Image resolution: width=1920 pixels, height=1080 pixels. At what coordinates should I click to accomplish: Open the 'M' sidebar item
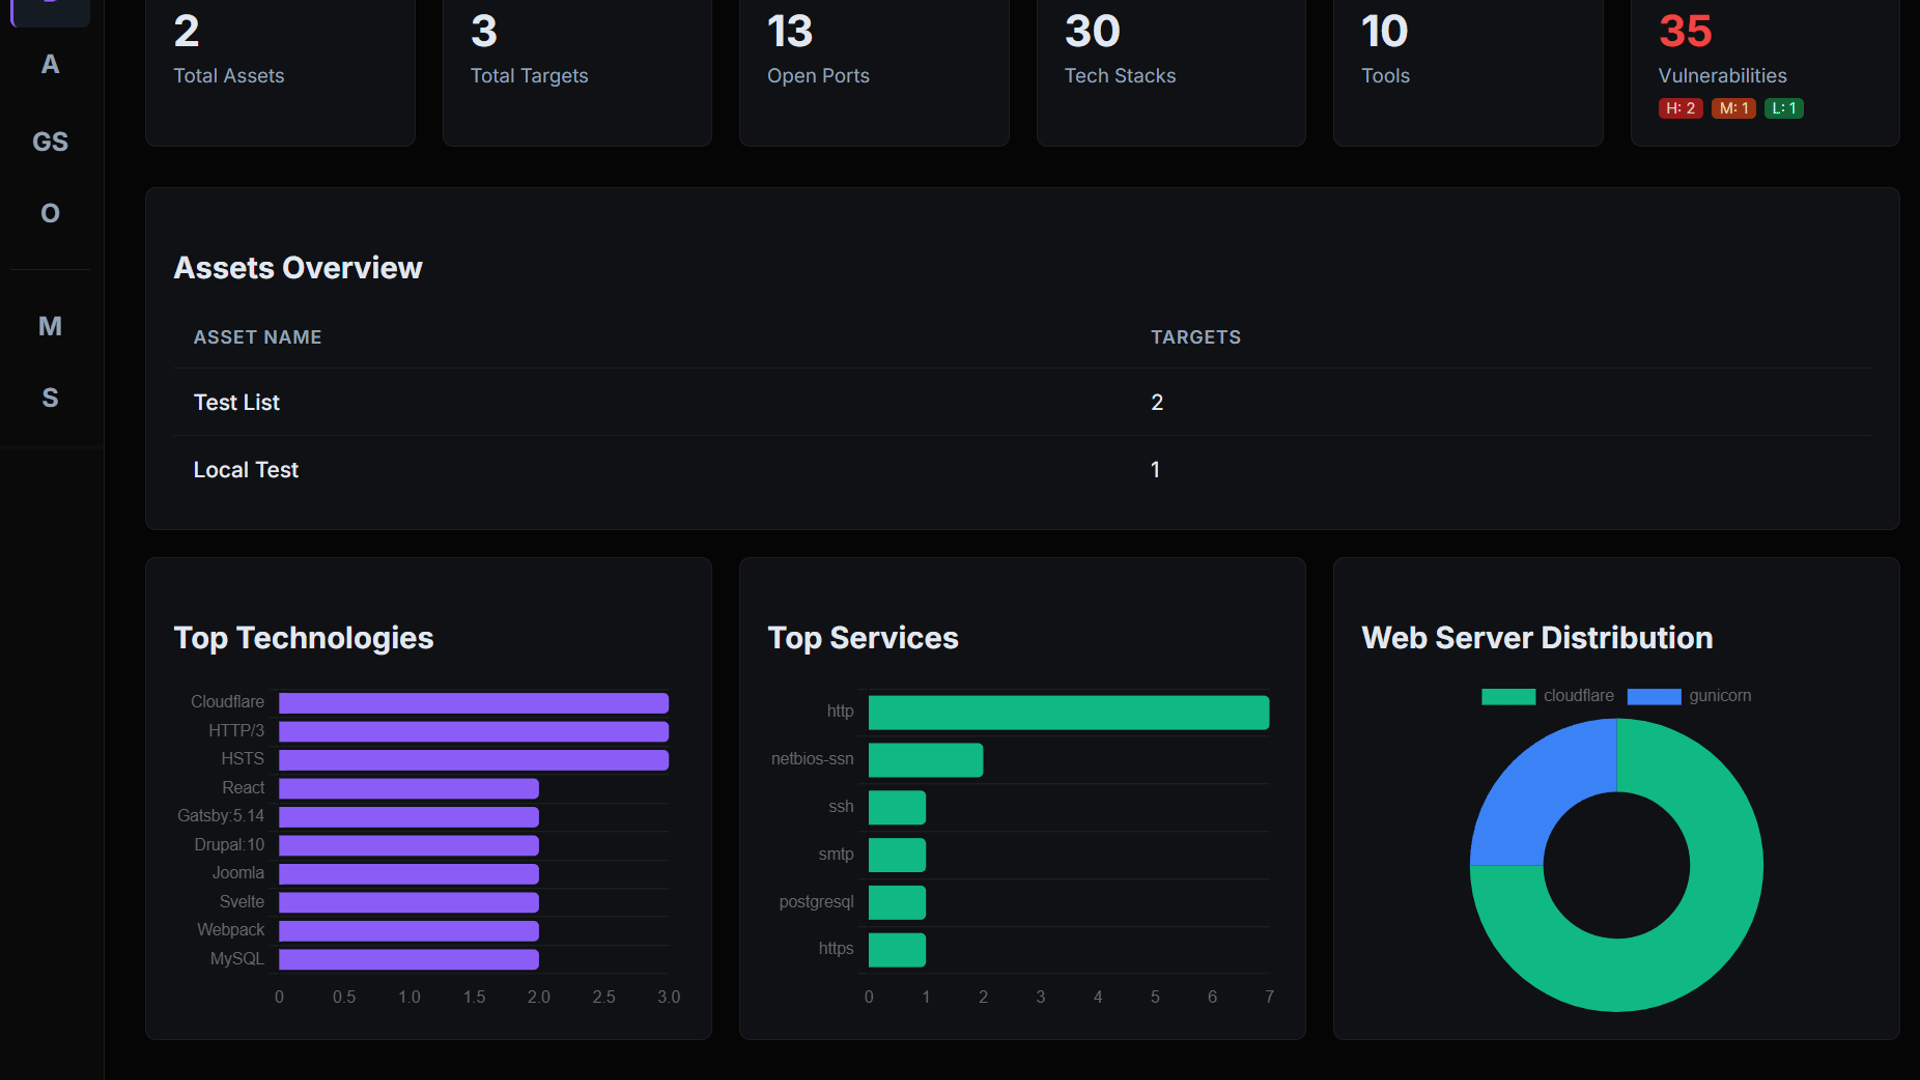pyautogui.click(x=50, y=326)
